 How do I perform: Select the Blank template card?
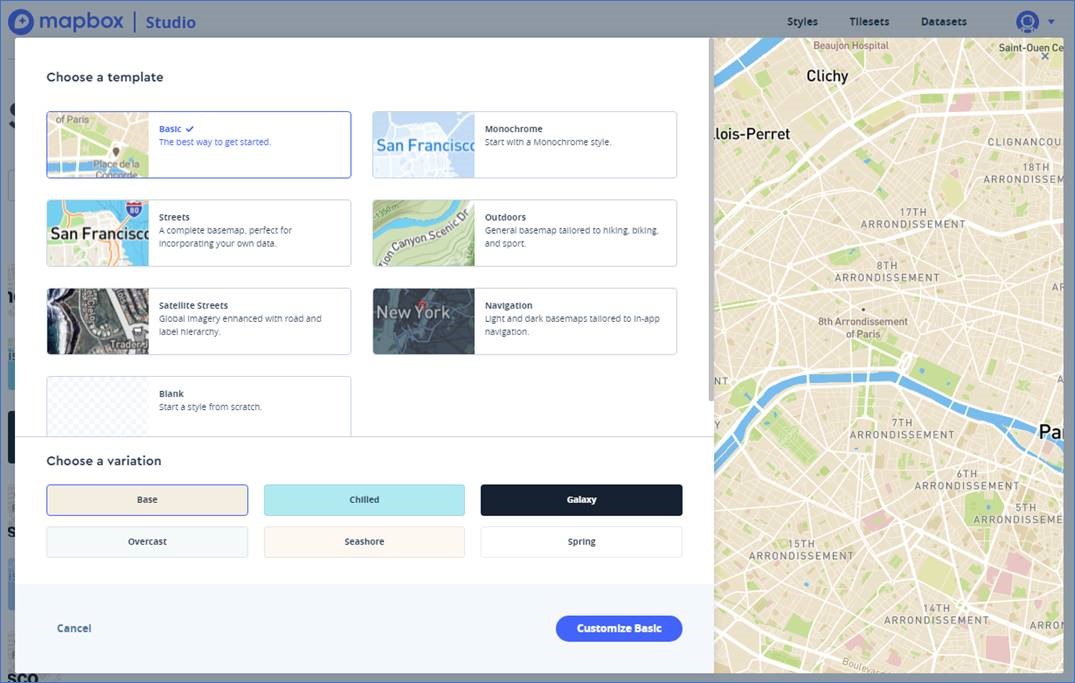[x=199, y=406]
